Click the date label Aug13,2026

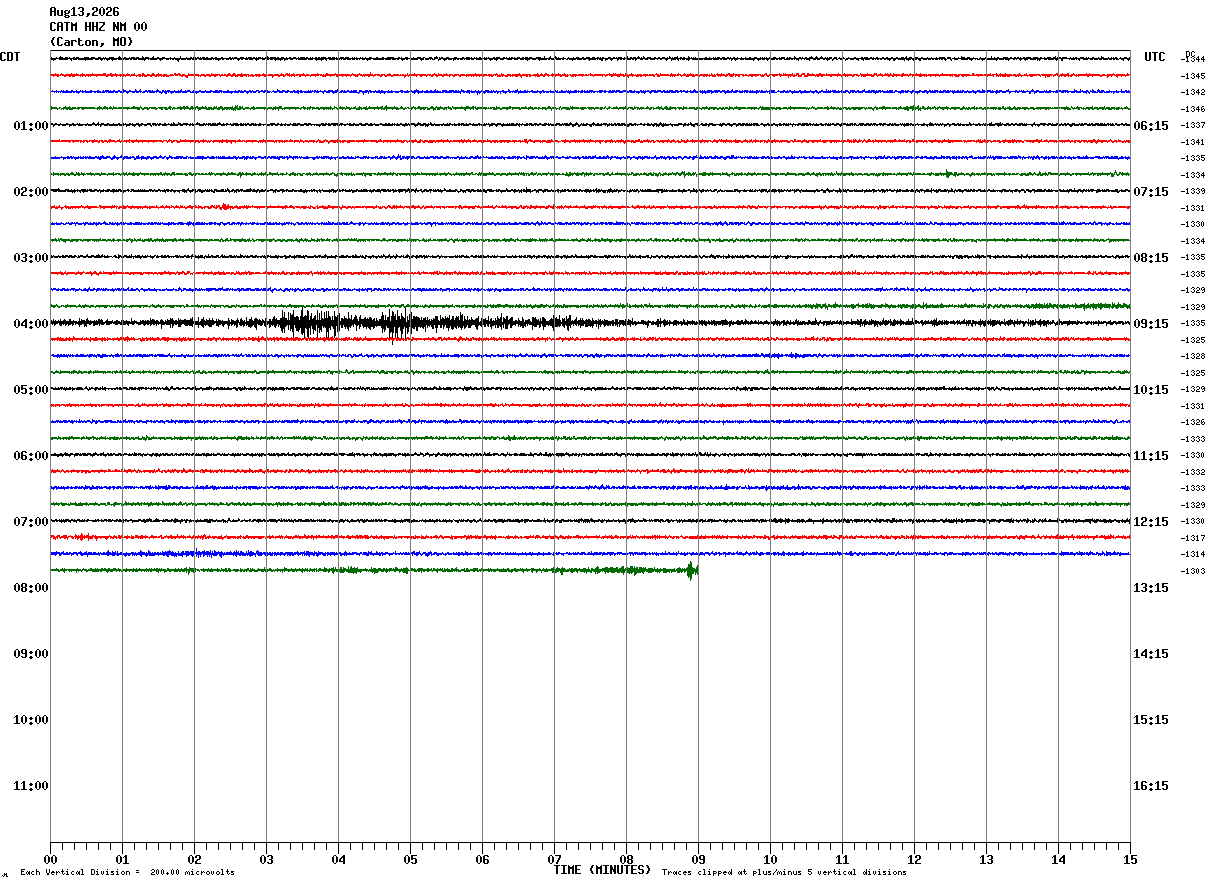coord(84,12)
